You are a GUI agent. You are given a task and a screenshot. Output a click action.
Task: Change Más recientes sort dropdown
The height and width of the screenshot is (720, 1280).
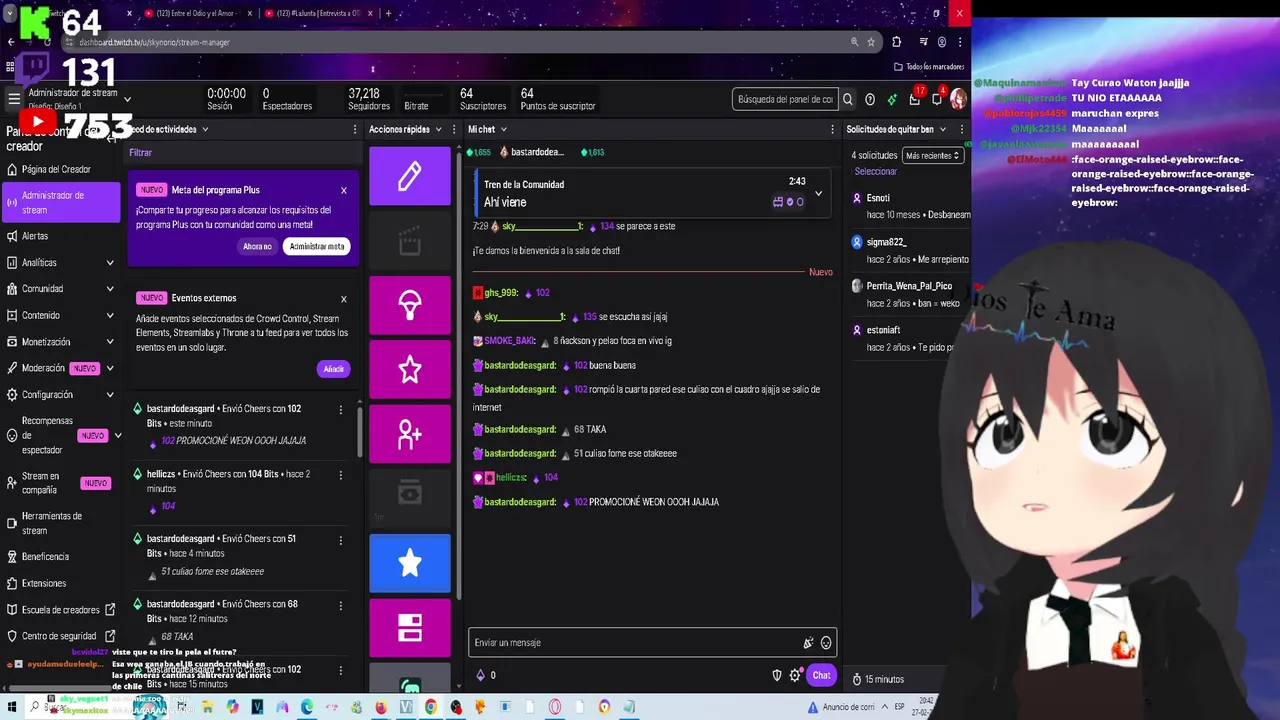coord(932,155)
